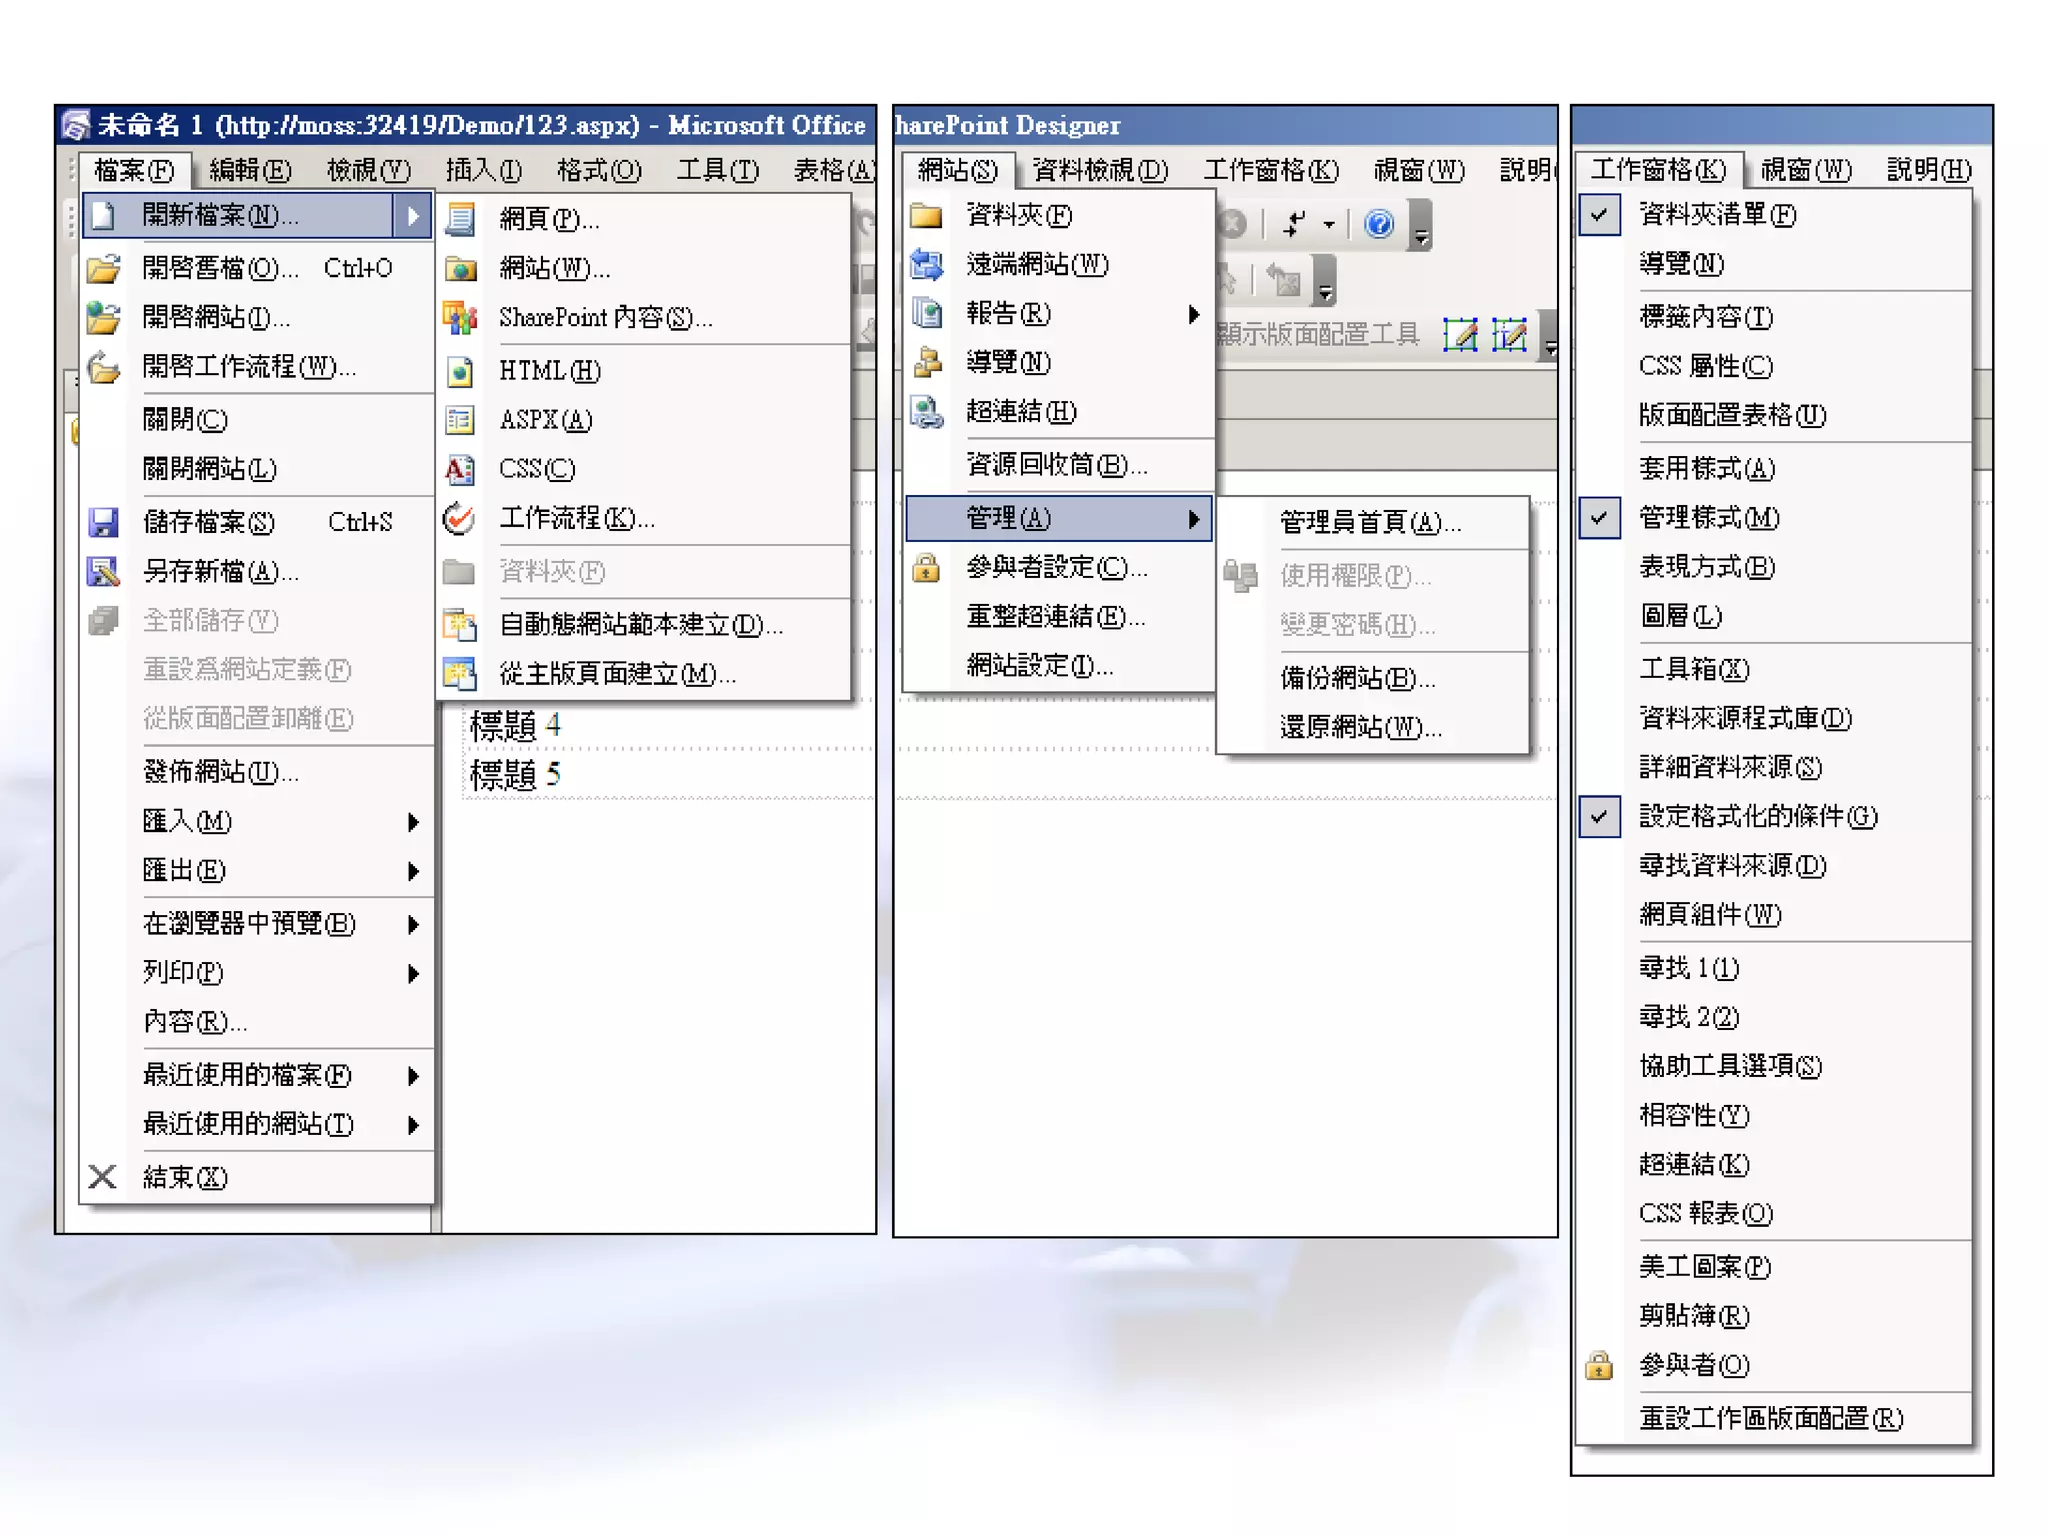Click the blue help question mark icon
Screen dimensions: 2048x1536
coord(1379,224)
